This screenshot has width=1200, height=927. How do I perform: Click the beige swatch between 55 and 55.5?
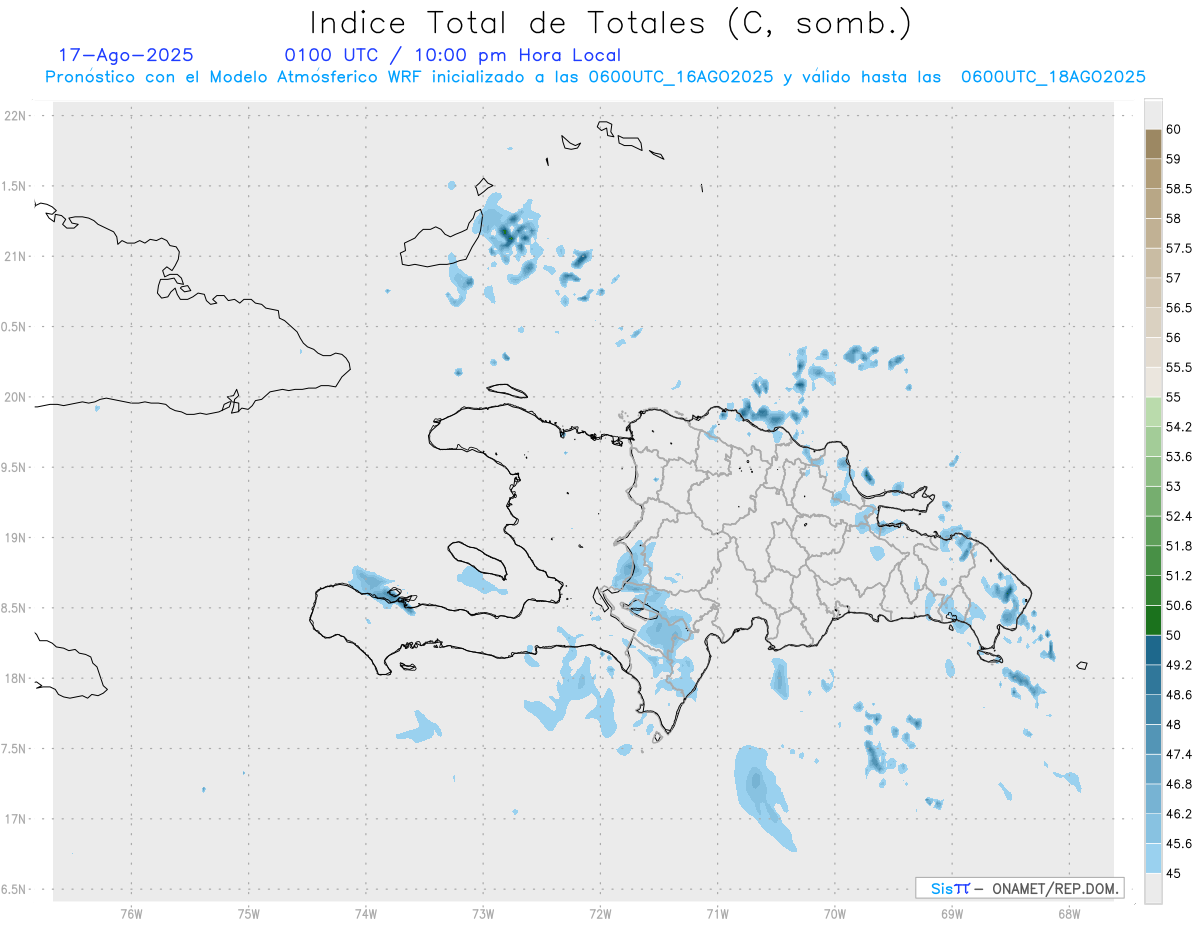pyautogui.click(x=1153, y=382)
